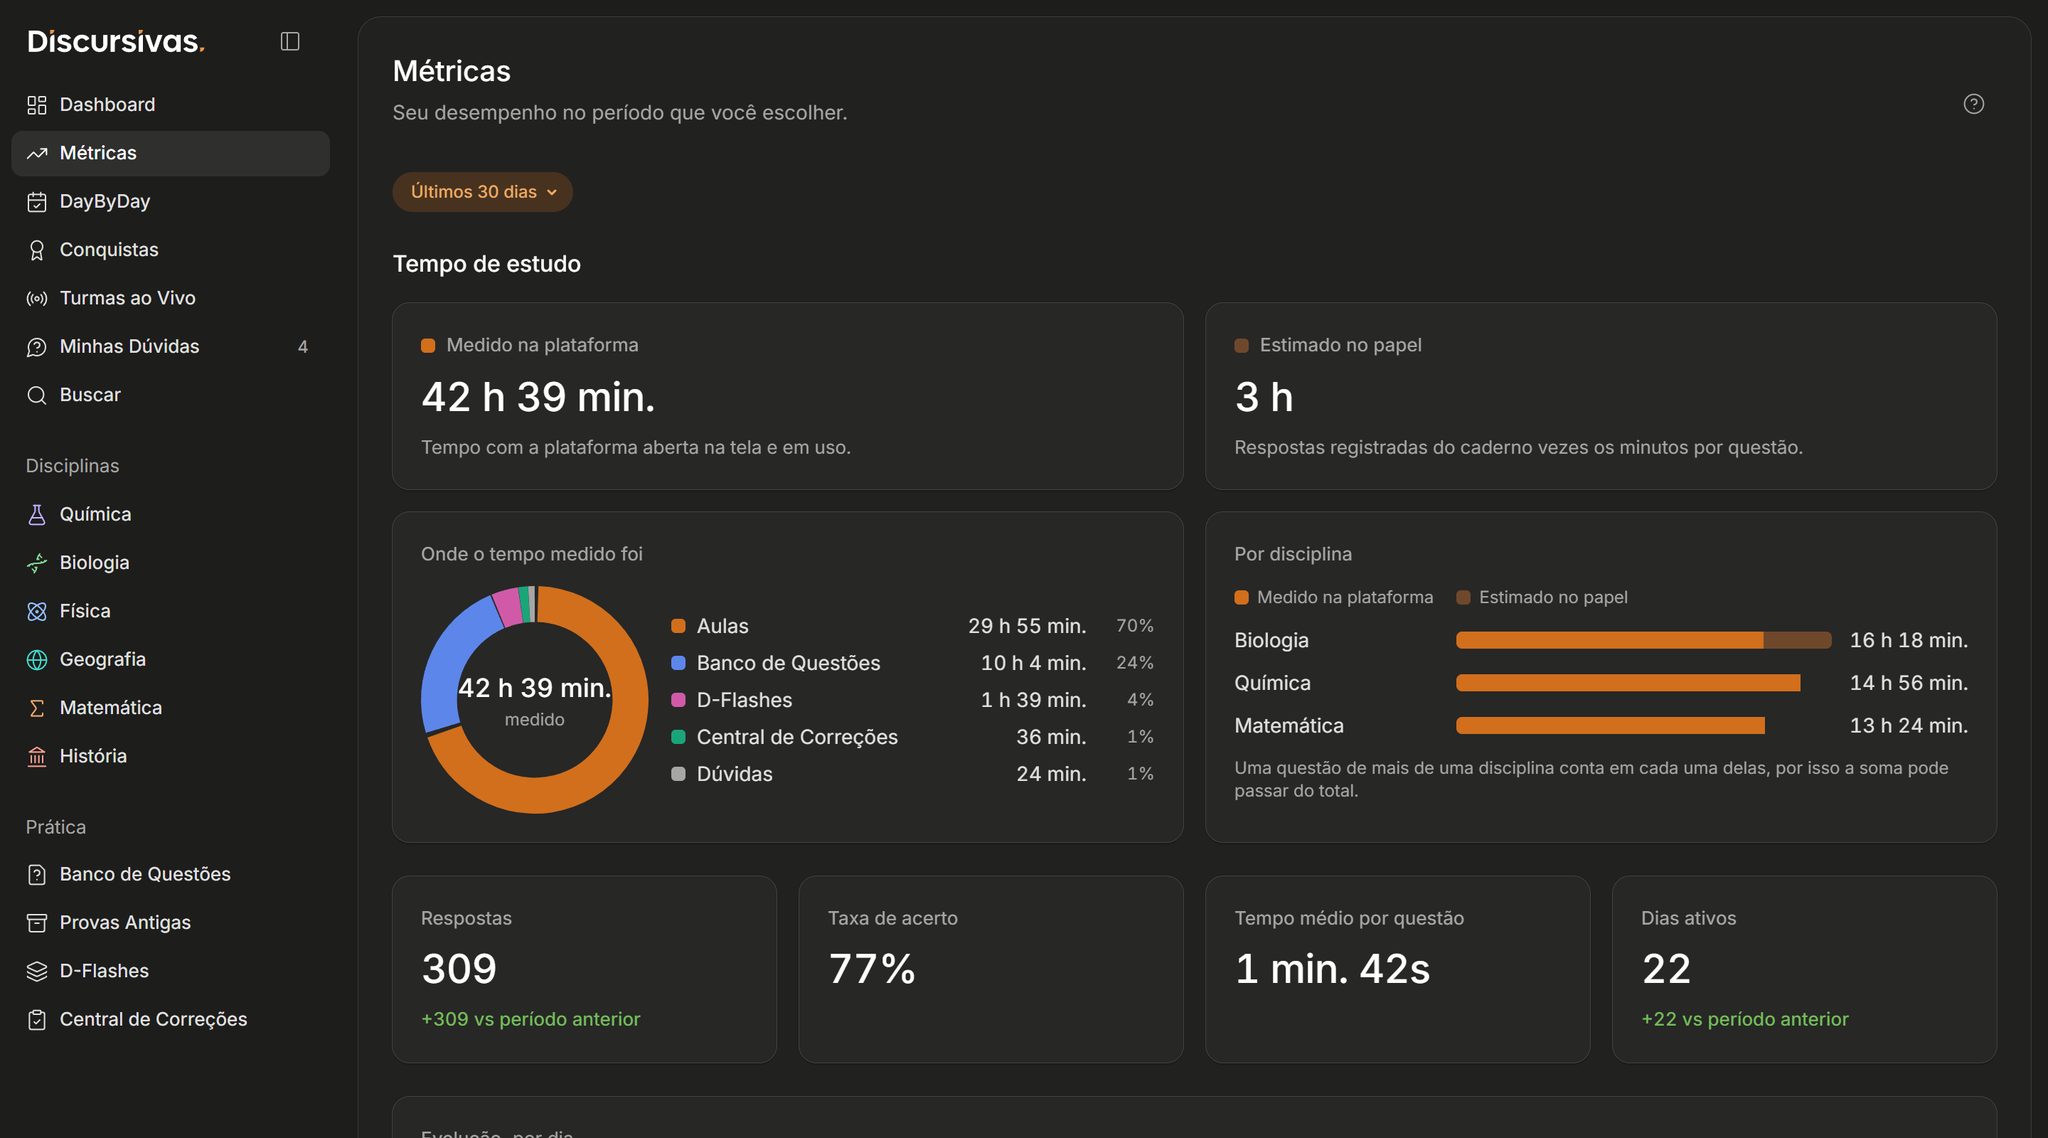Click the Banco de Questões blue legend swatch
This screenshot has height=1138, width=2048.
678,663
